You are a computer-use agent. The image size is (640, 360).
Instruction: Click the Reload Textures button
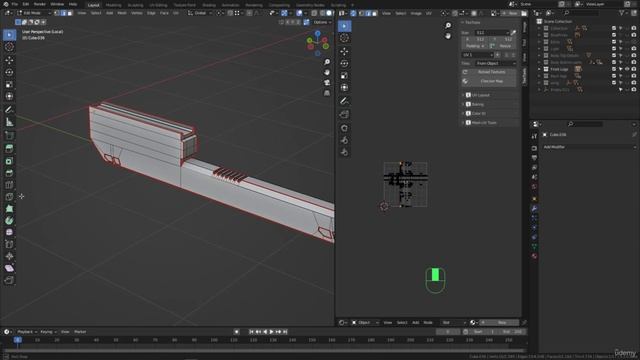(489, 72)
